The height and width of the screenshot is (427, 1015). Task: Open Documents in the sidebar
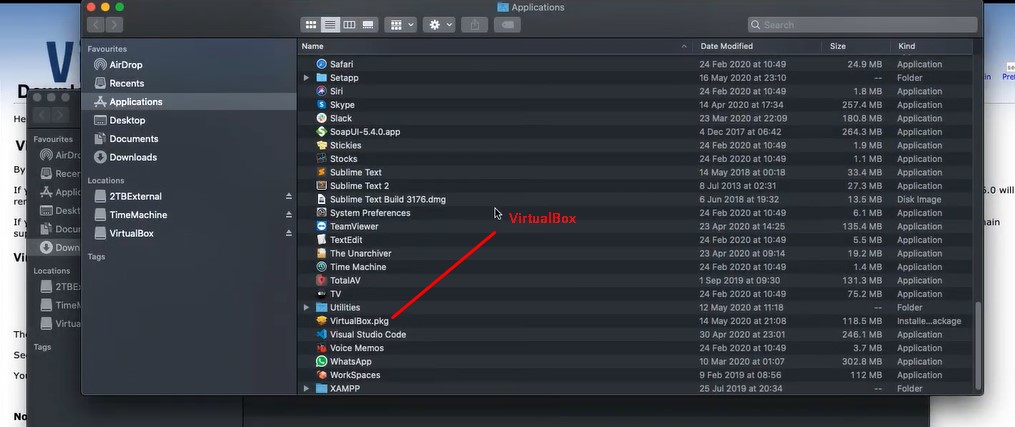(x=189, y=138)
